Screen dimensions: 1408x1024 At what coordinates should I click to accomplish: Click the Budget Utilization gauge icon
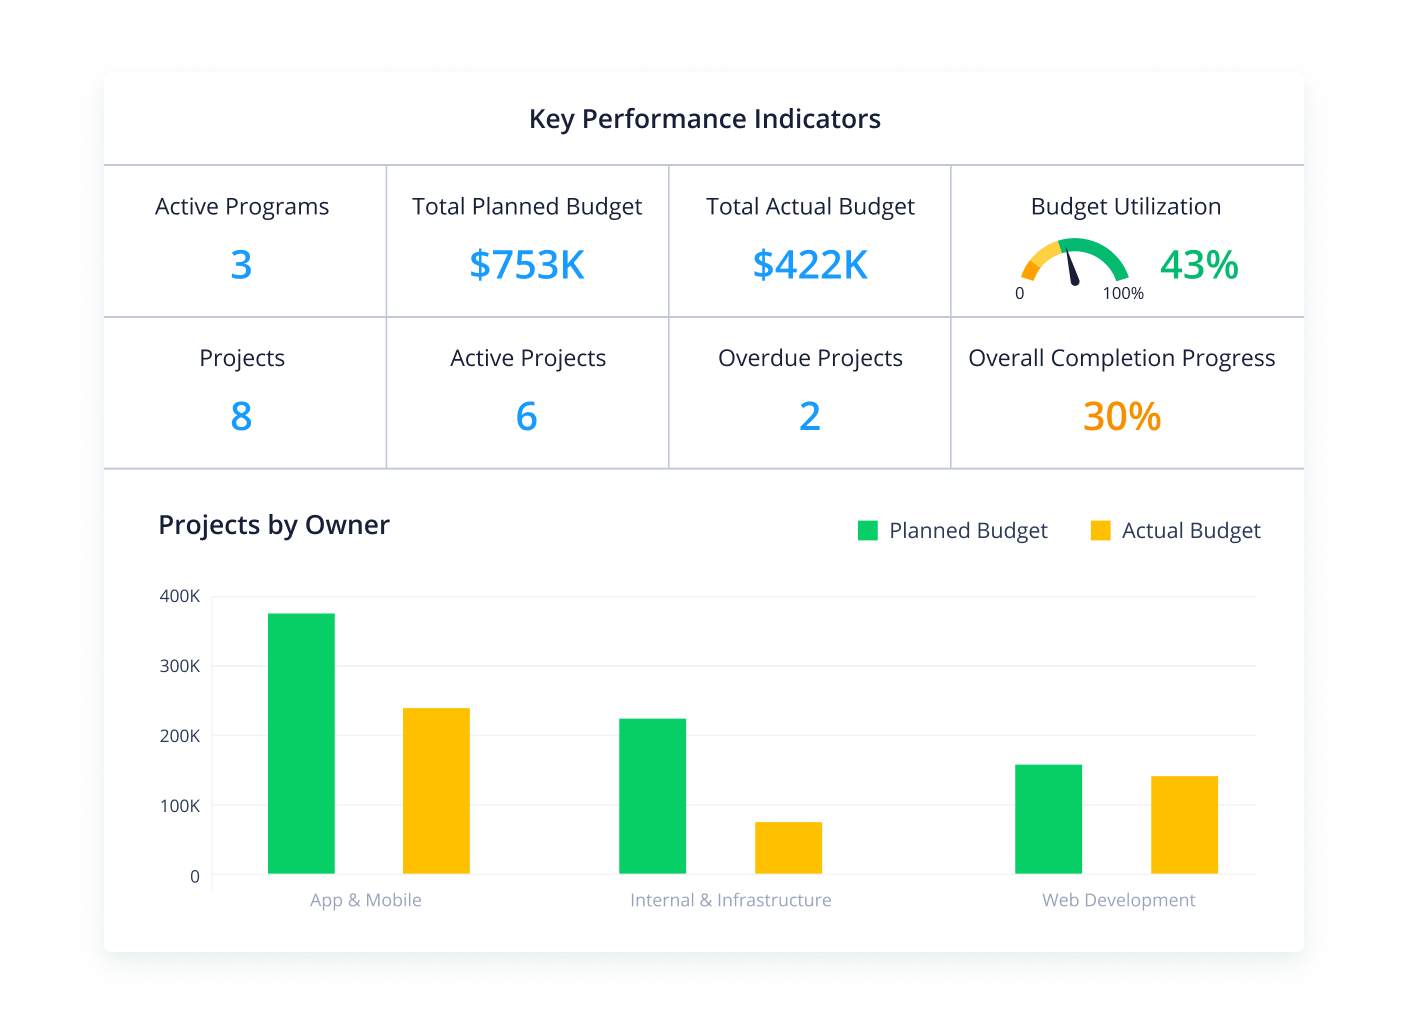tap(1072, 265)
